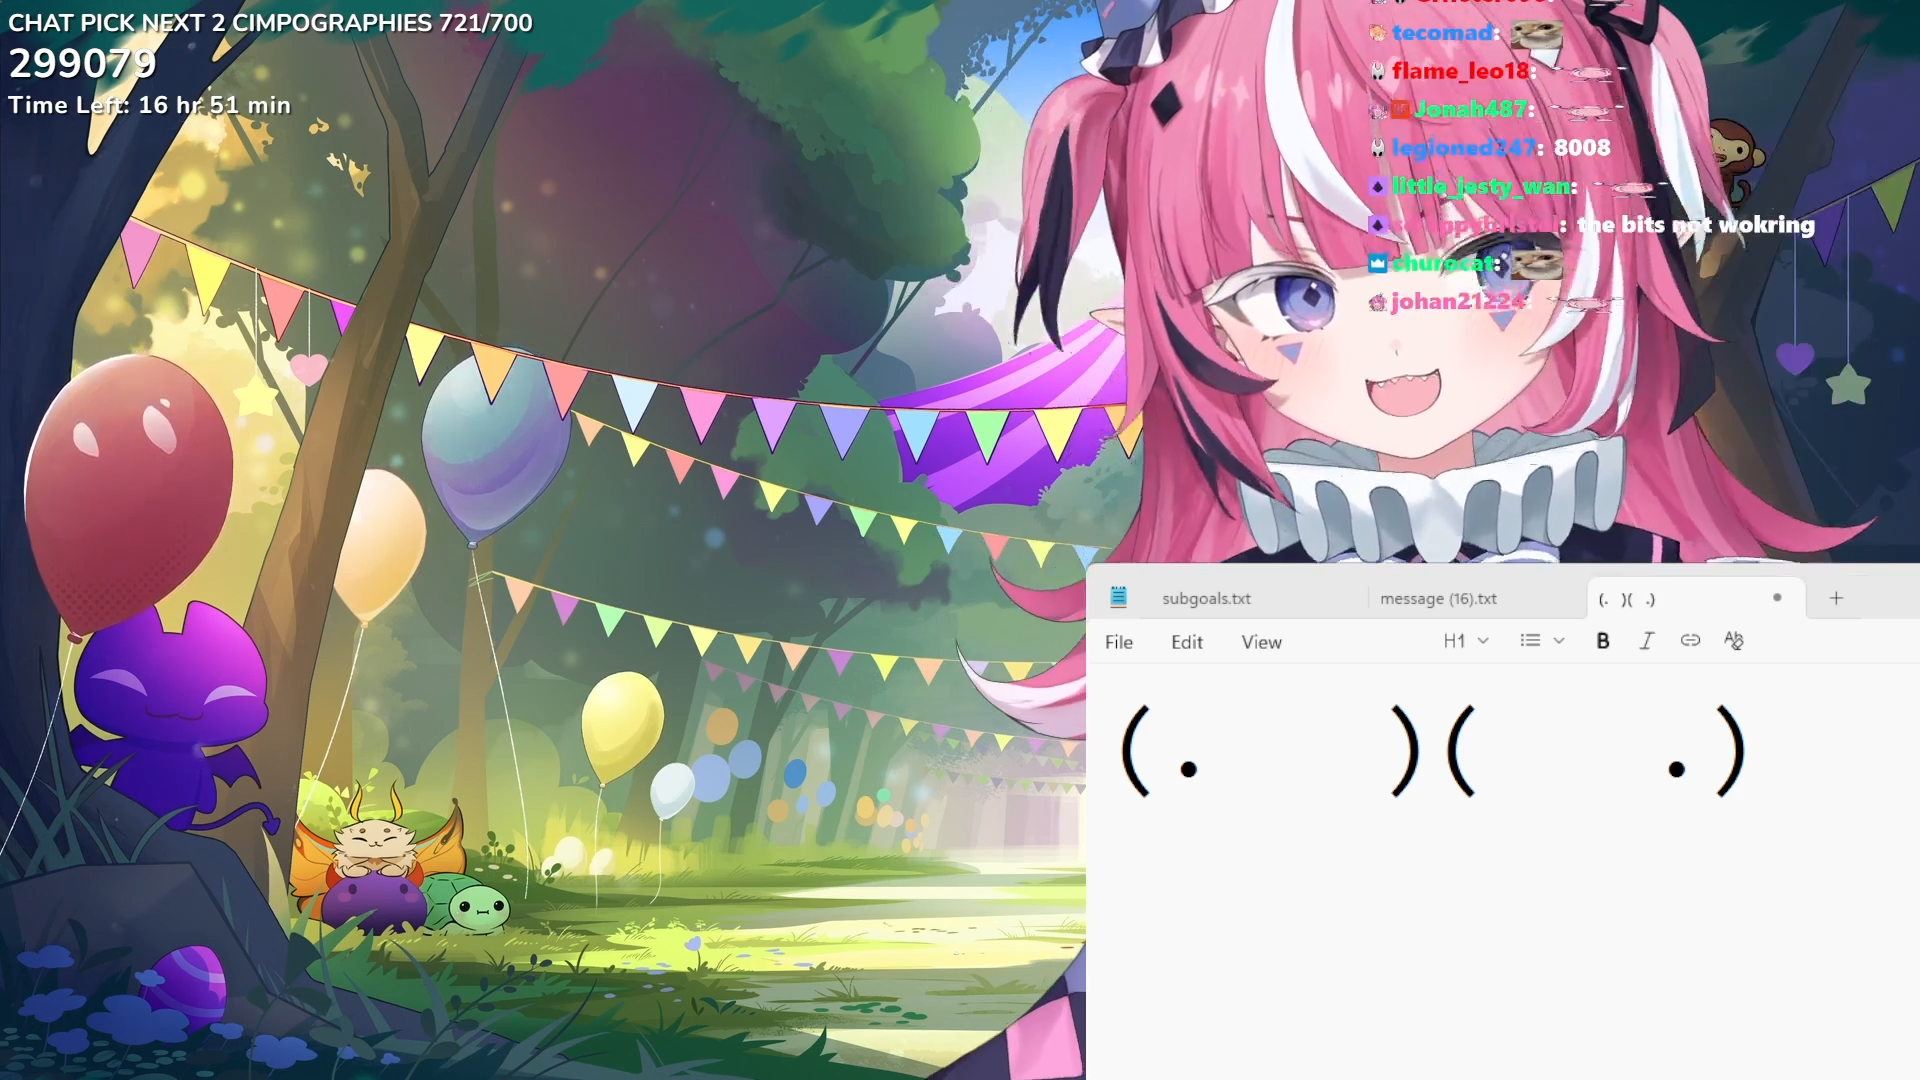Click the Notepad app icon
The height and width of the screenshot is (1080, 1920).
pyautogui.click(x=1118, y=598)
